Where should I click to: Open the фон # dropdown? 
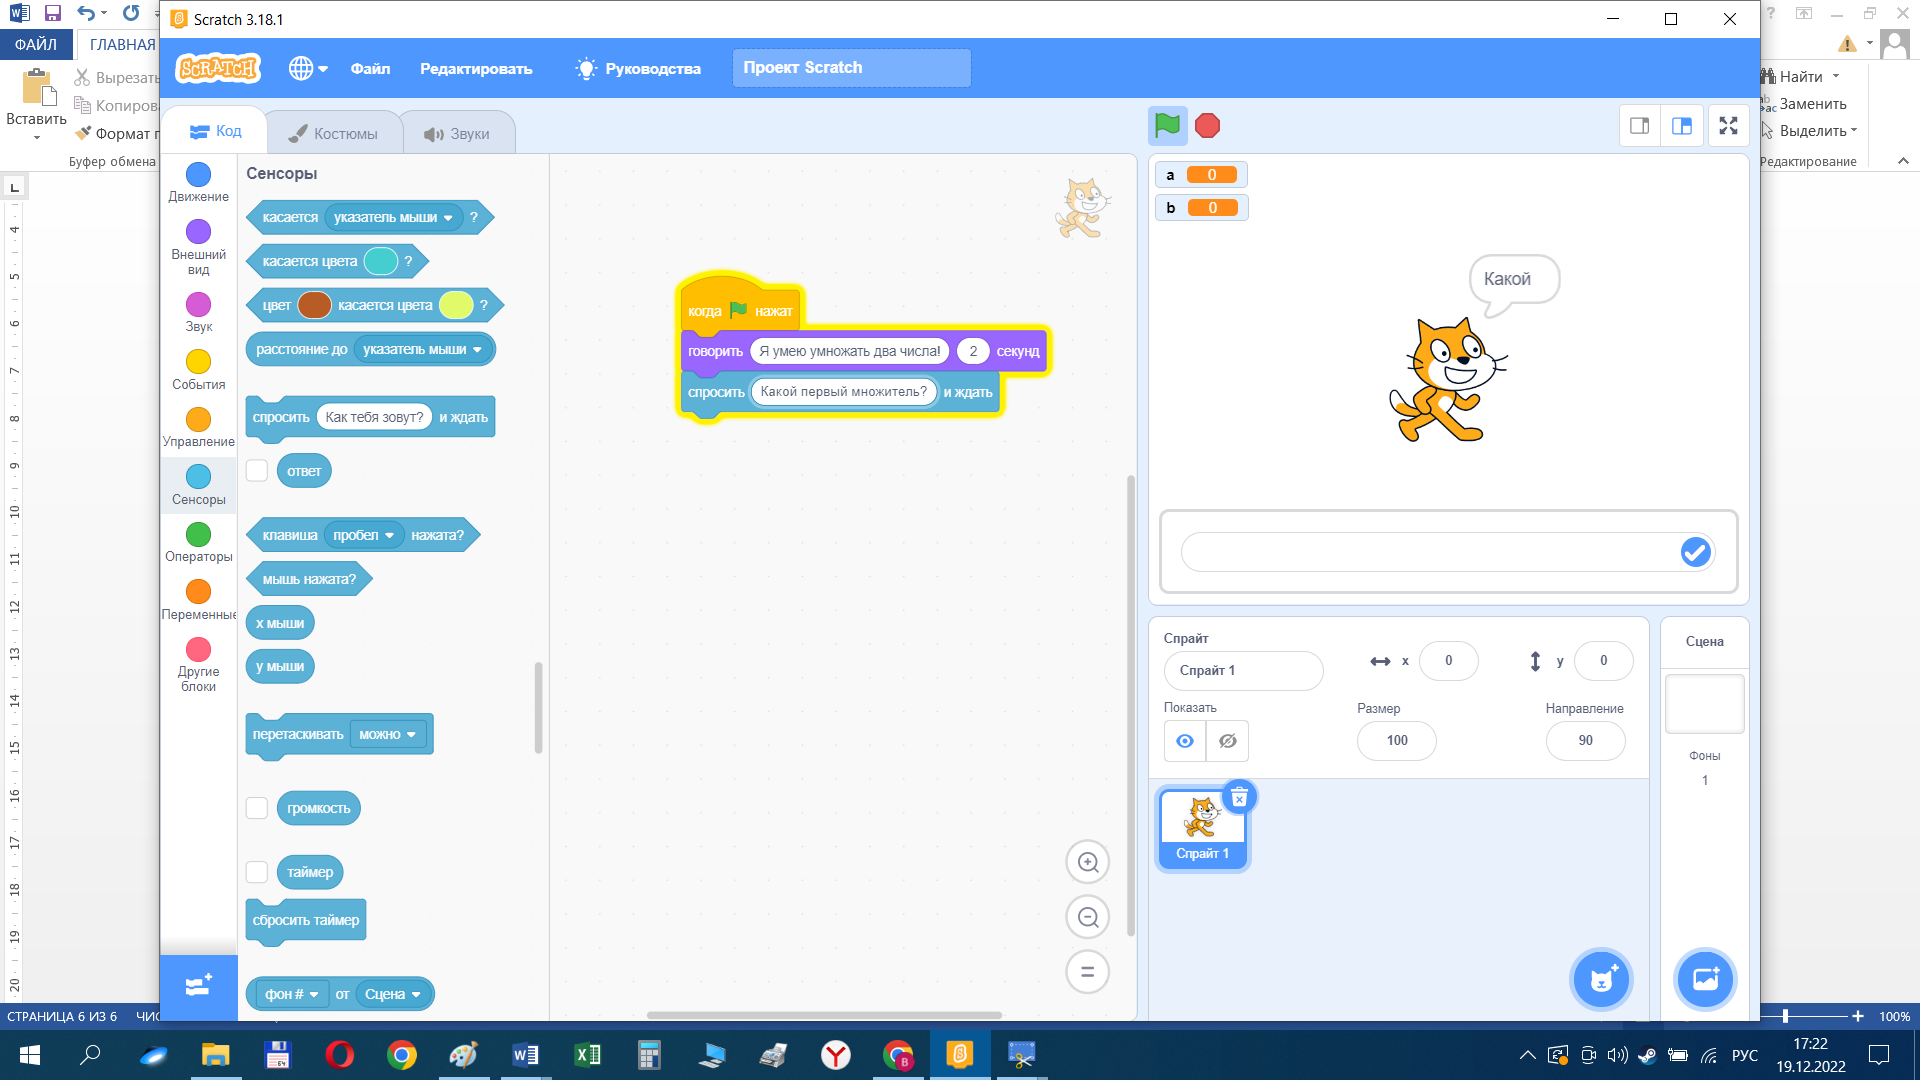click(x=291, y=994)
